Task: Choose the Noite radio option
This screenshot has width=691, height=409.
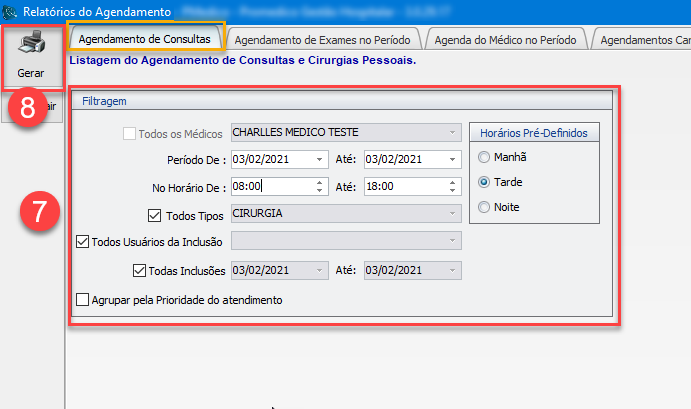Action: point(485,207)
